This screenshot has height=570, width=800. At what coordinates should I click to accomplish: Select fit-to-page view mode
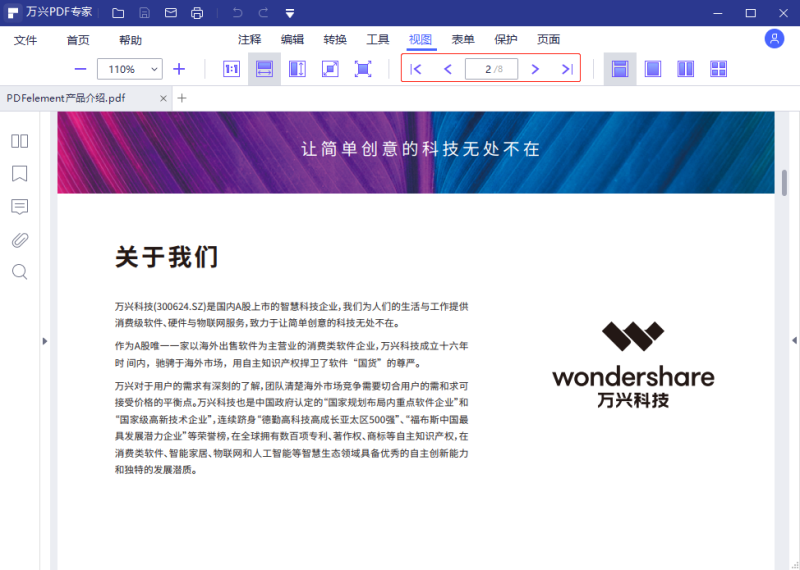coord(330,69)
